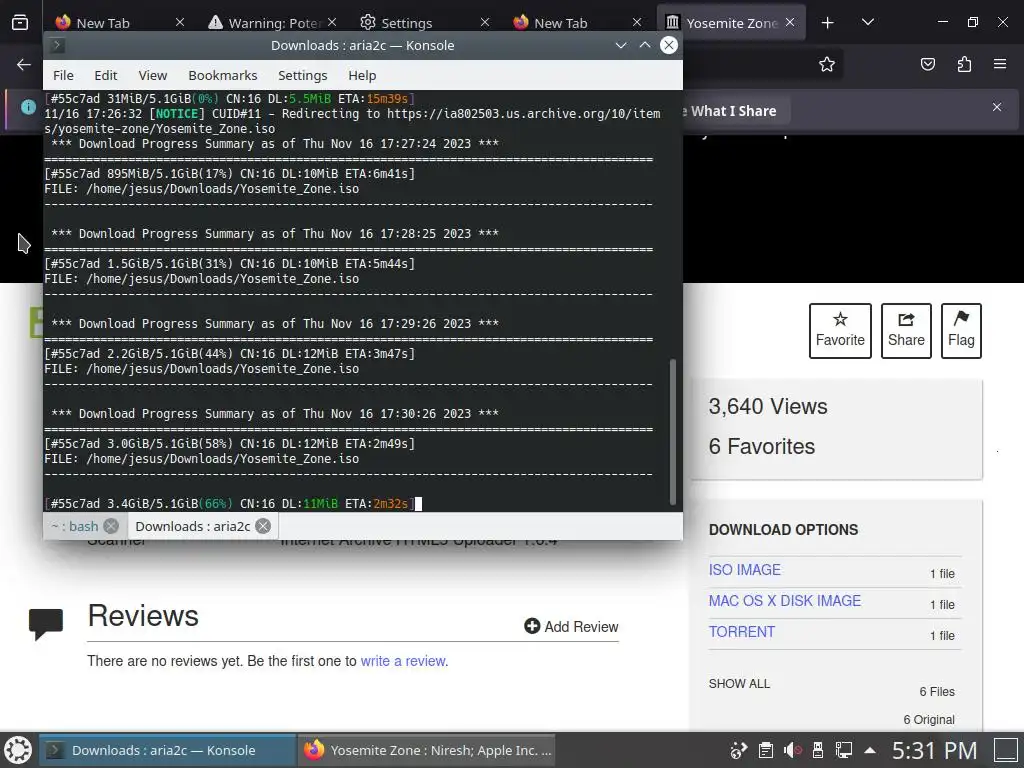Click the Share button on archive page

click(906, 330)
